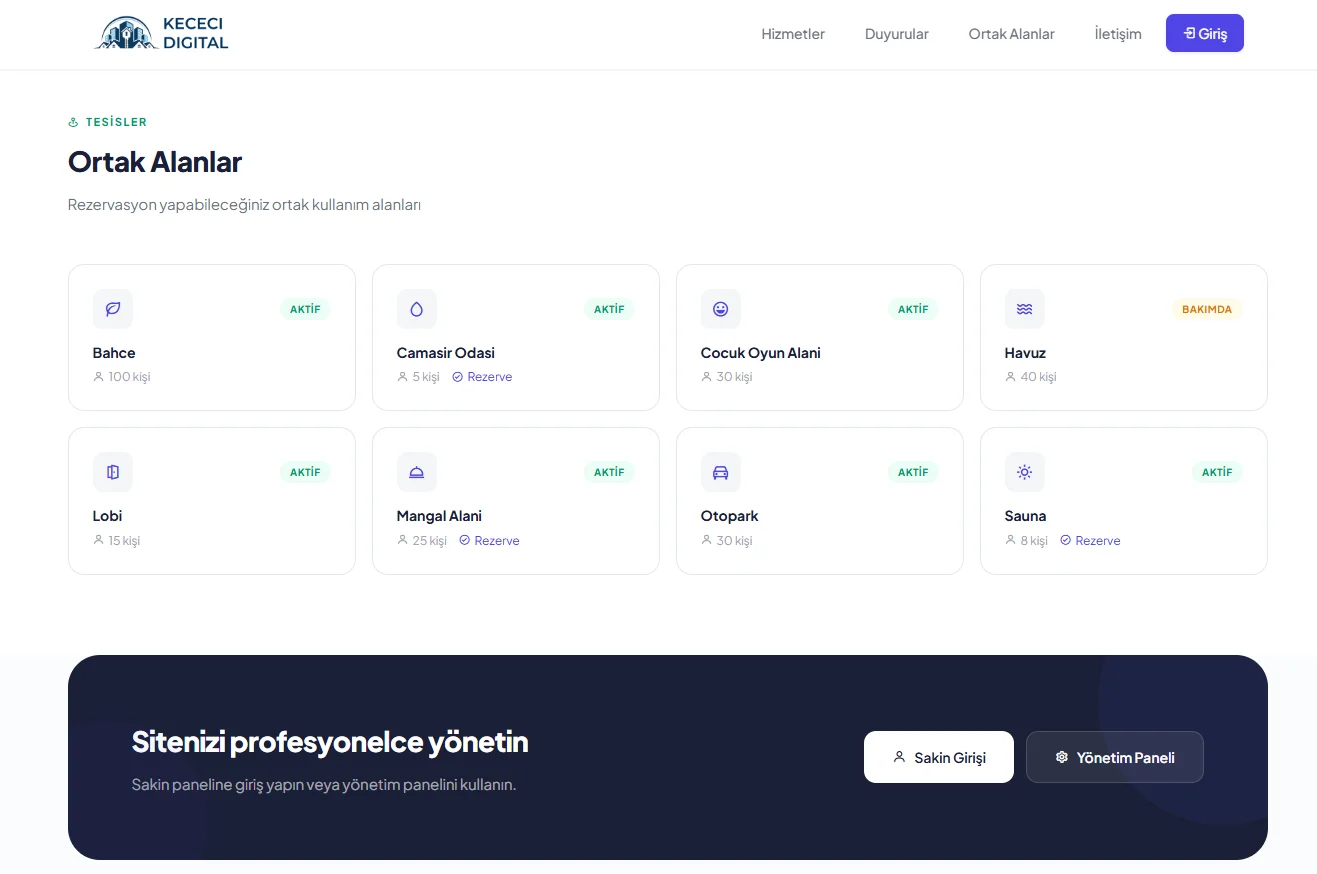Click the AKTİF badge on Mangal Alani card
This screenshot has height=874, width=1317.
point(609,472)
